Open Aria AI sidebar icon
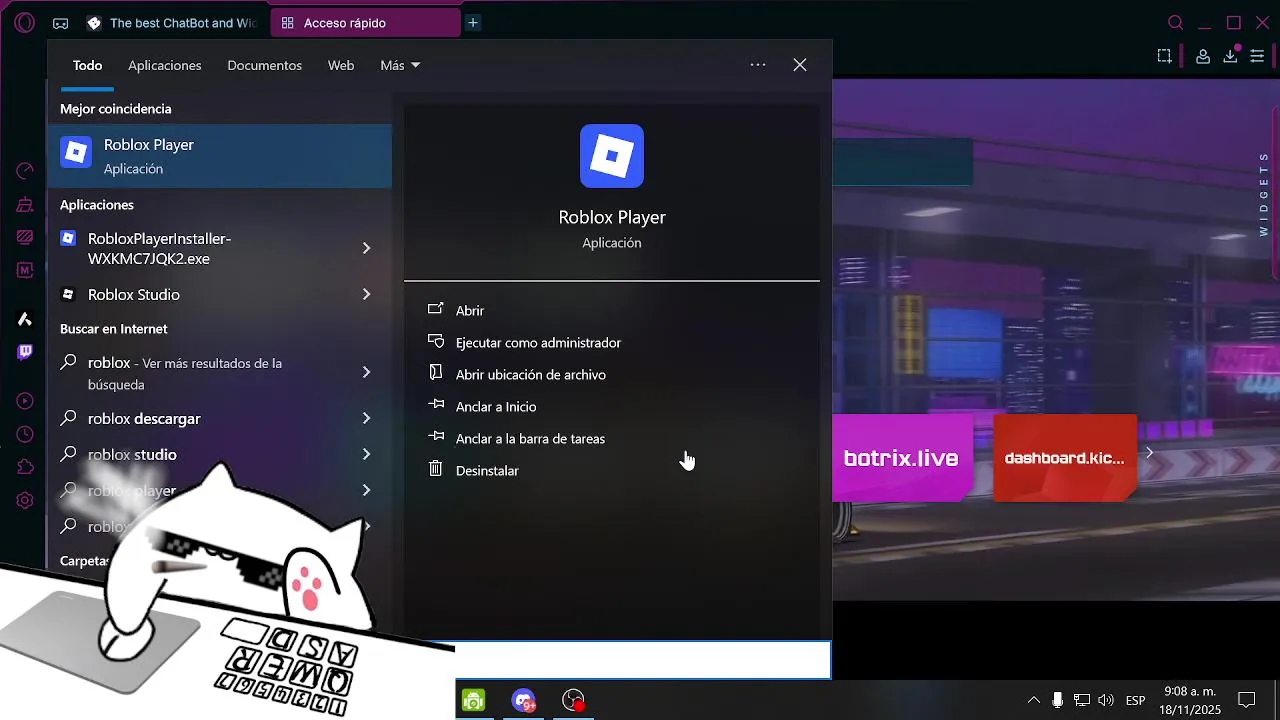Image resolution: width=1280 pixels, height=720 pixels. pos(25,319)
